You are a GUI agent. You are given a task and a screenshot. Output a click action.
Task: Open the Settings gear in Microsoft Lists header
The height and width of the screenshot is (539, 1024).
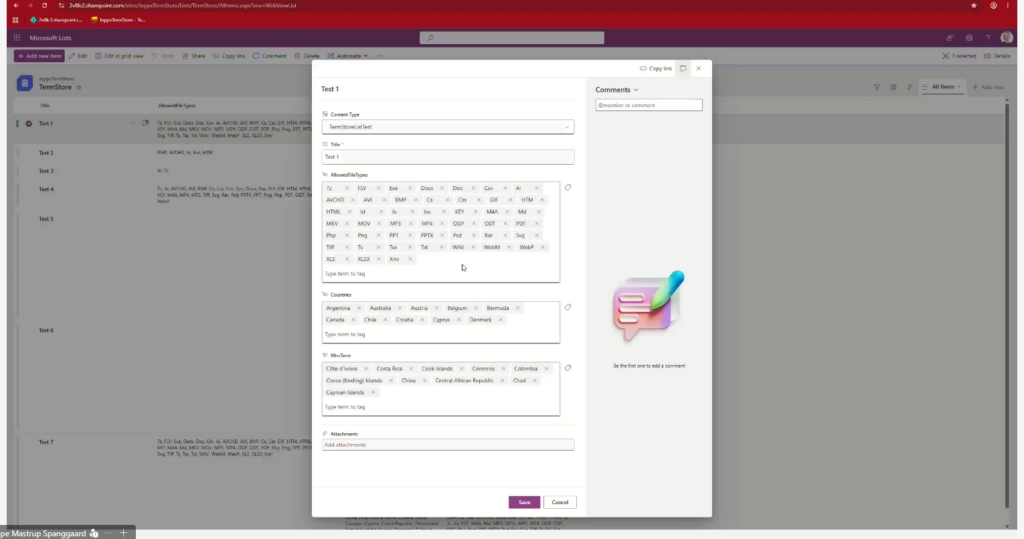click(x=969, y=38)
